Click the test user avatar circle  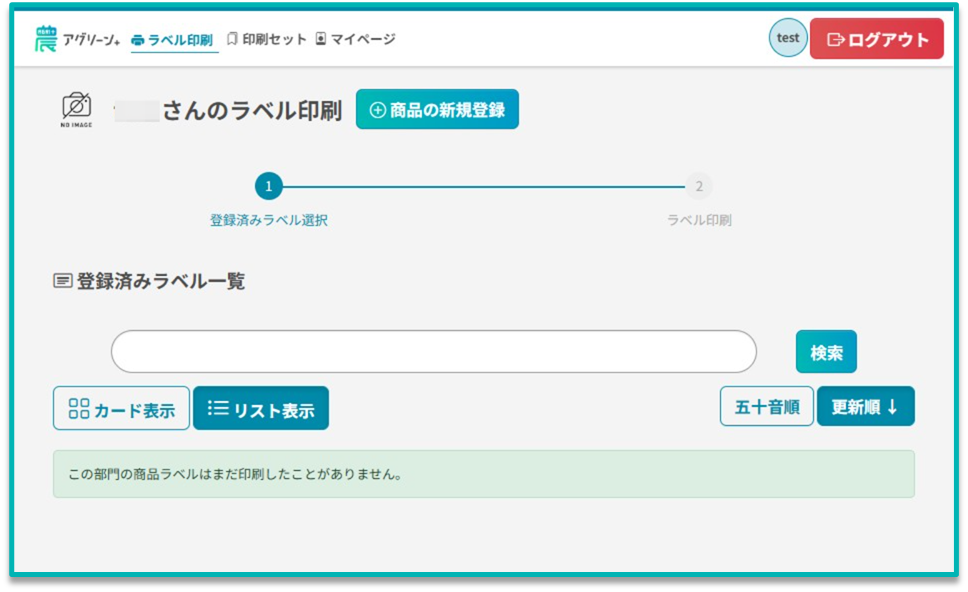[788, 38]
